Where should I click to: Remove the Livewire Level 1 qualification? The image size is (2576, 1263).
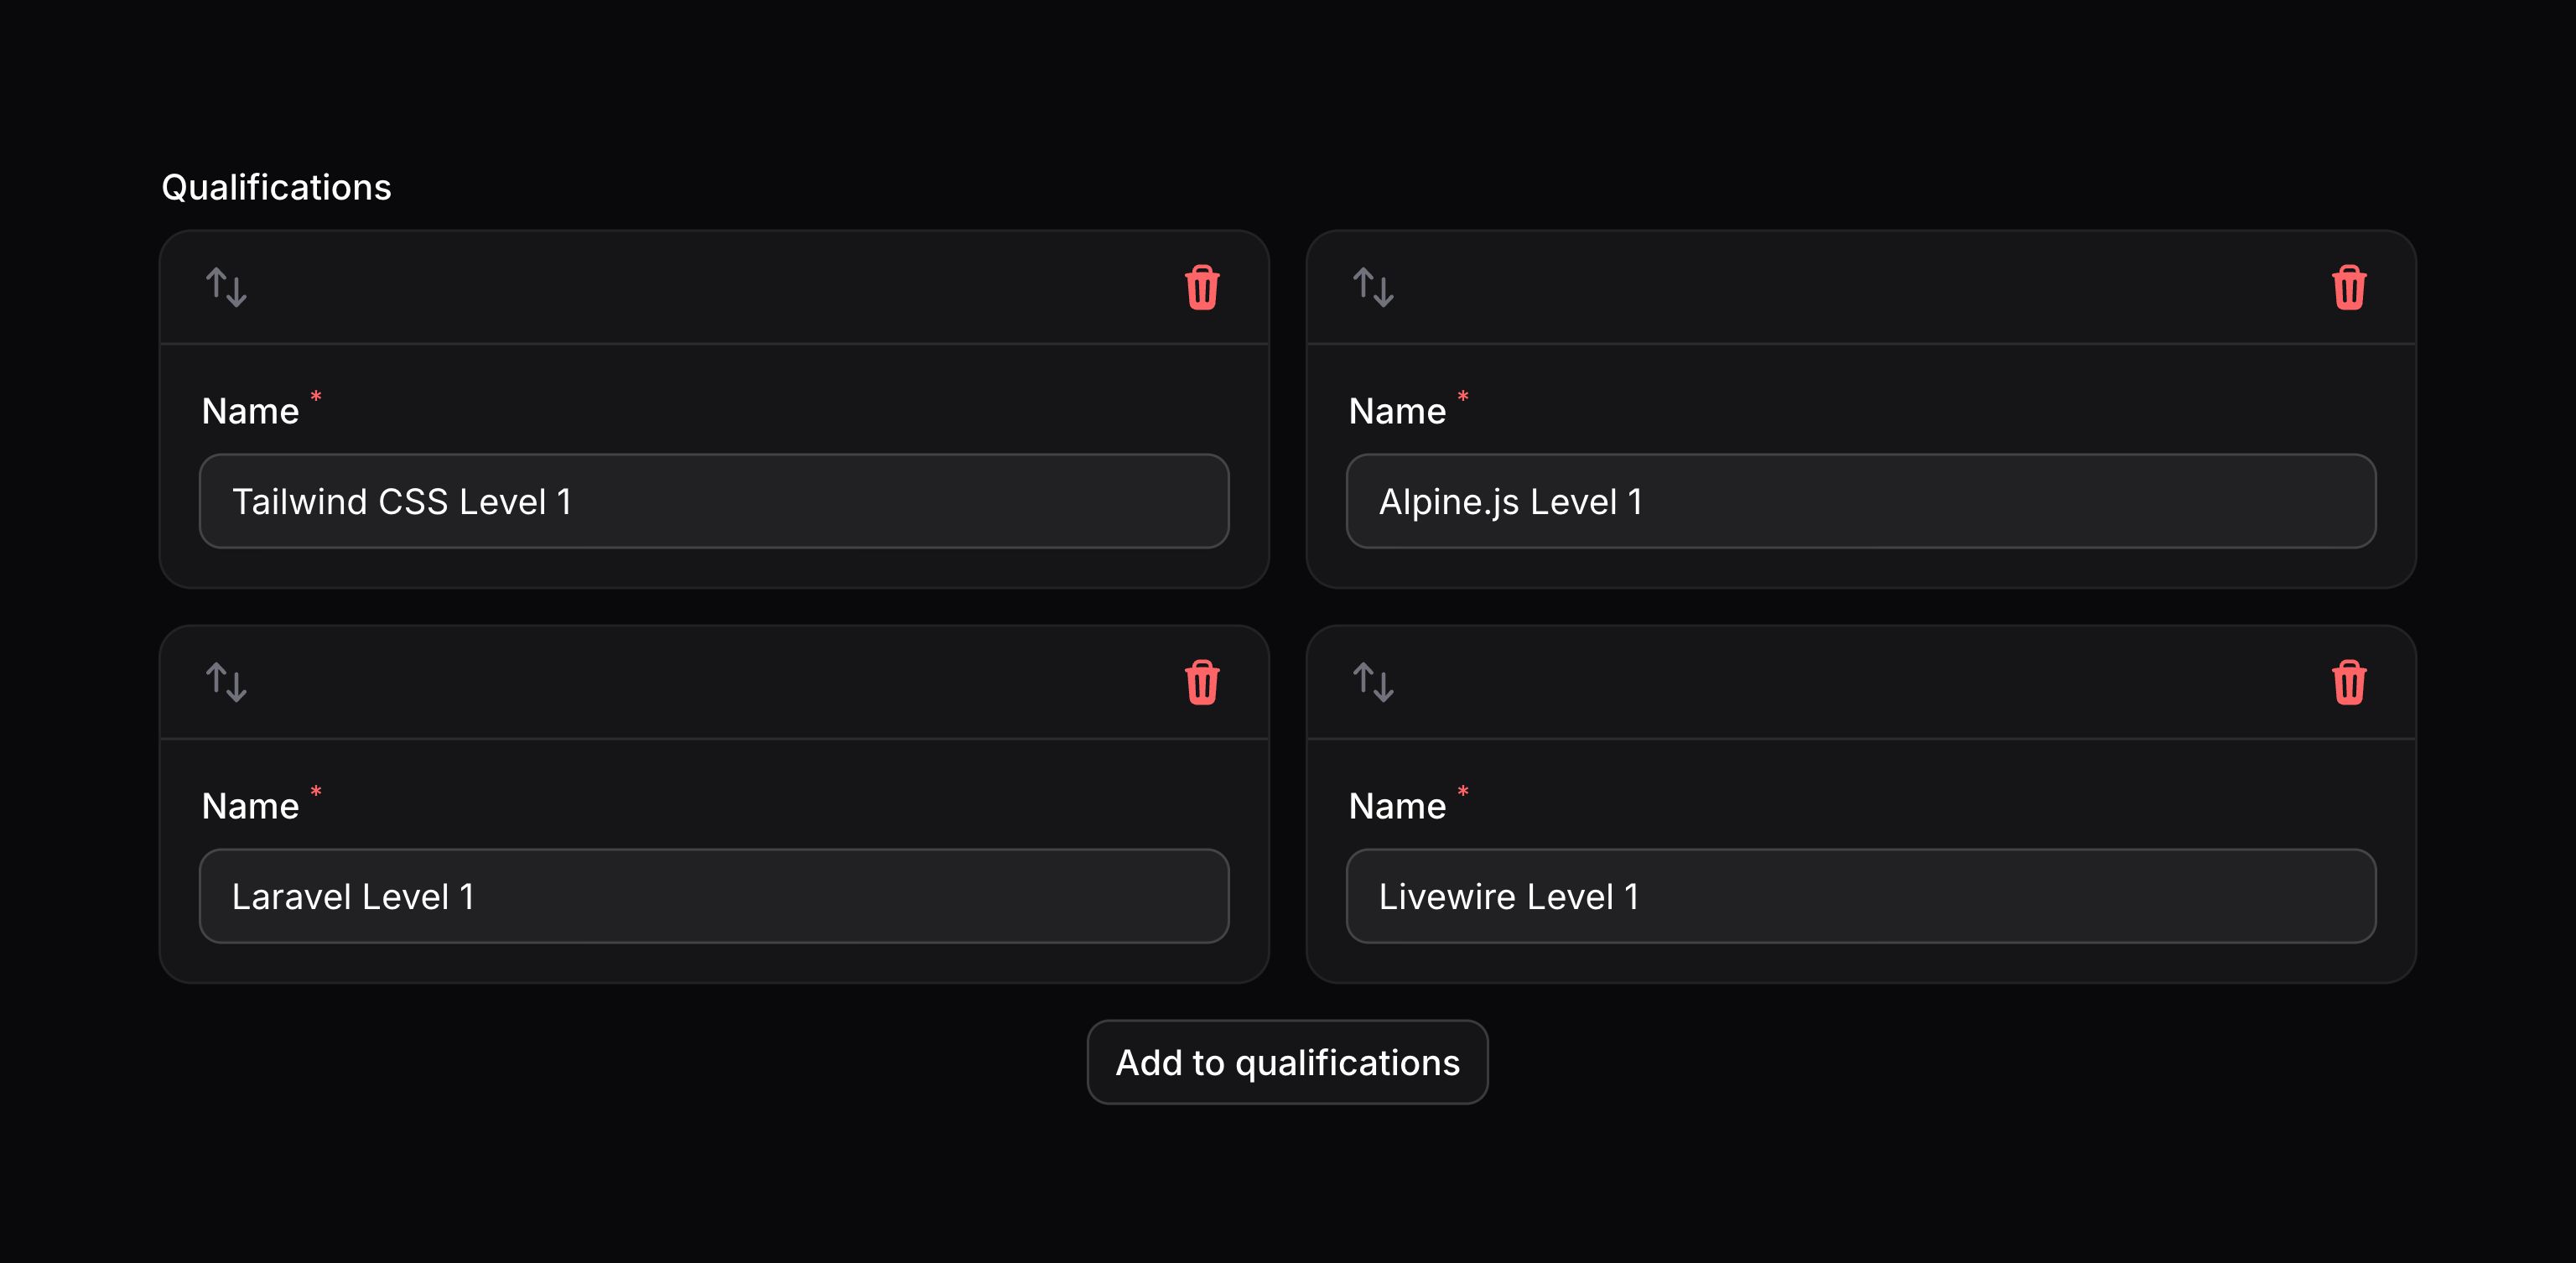[2349, 683]
